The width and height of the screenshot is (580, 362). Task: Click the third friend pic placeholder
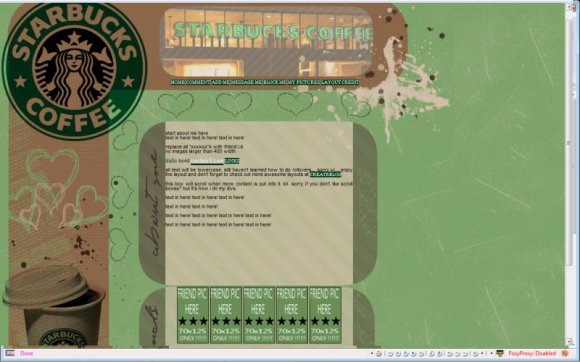[259, 315]
